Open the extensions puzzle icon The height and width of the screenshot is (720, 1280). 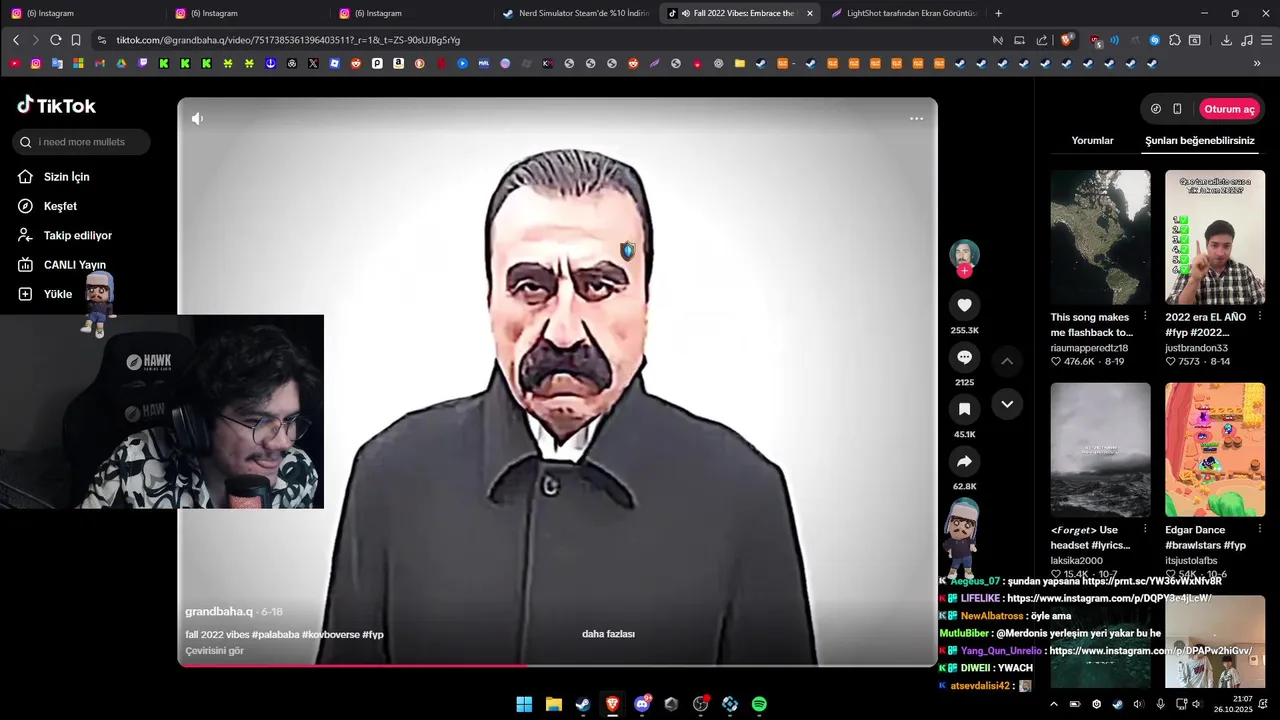[x=1175, y=40]
